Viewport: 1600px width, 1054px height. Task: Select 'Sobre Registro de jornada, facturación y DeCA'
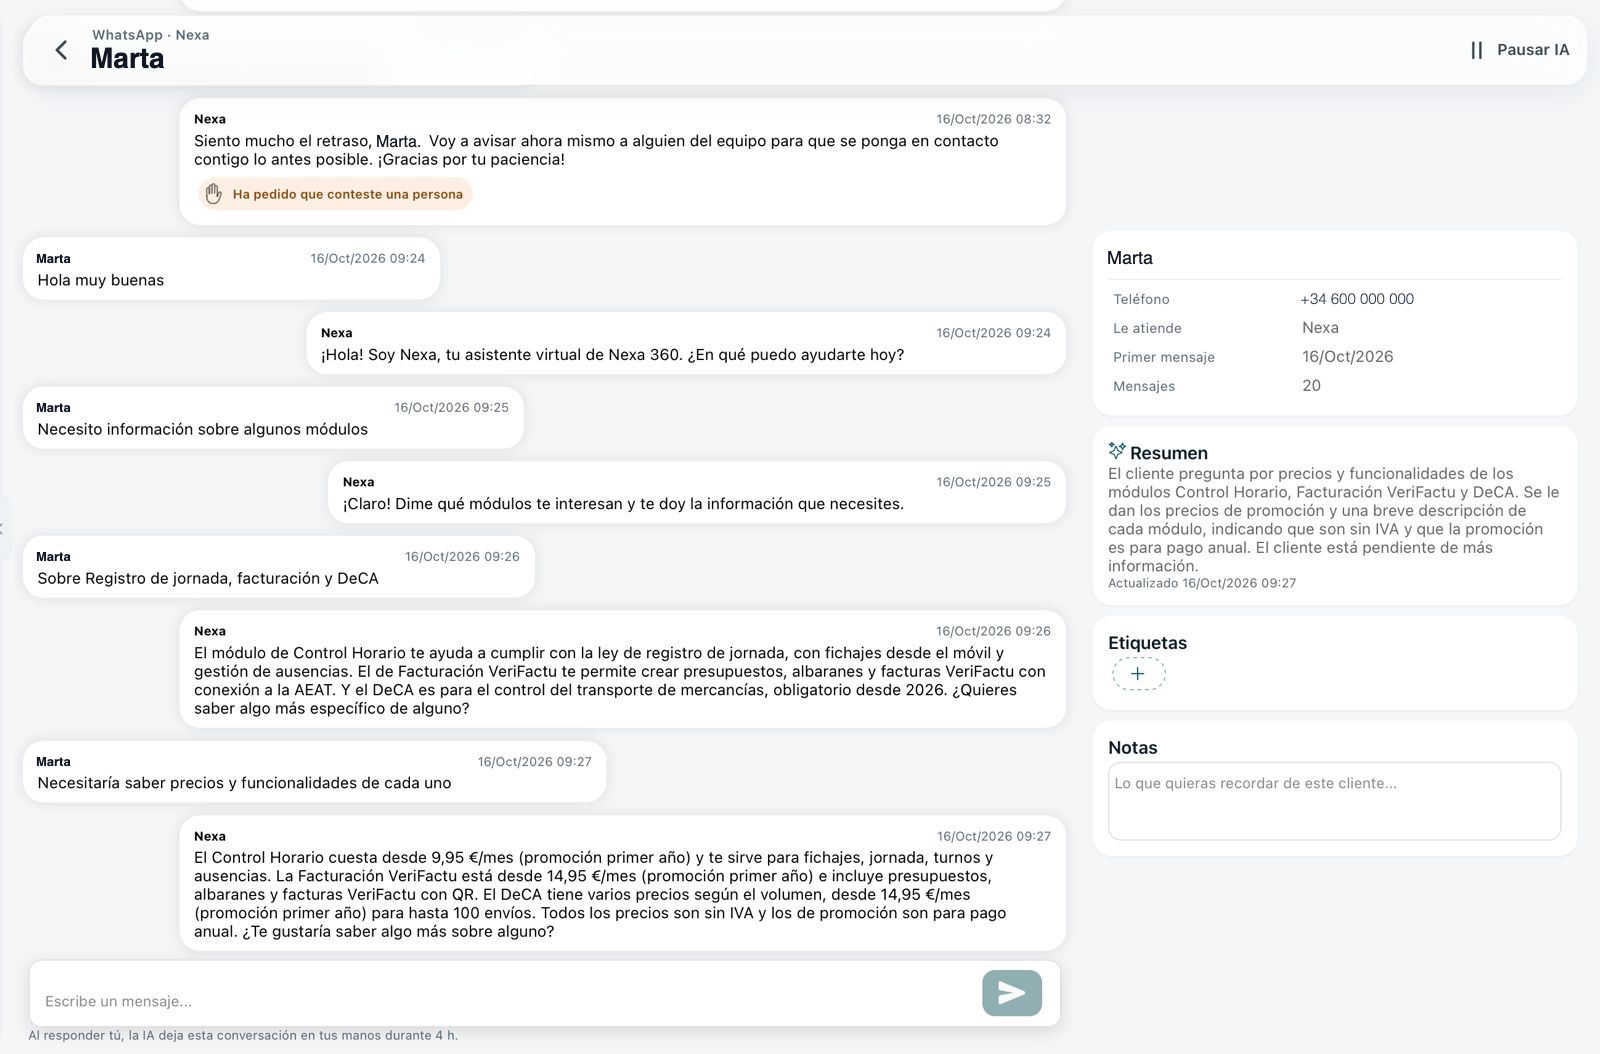coord(279,567)
